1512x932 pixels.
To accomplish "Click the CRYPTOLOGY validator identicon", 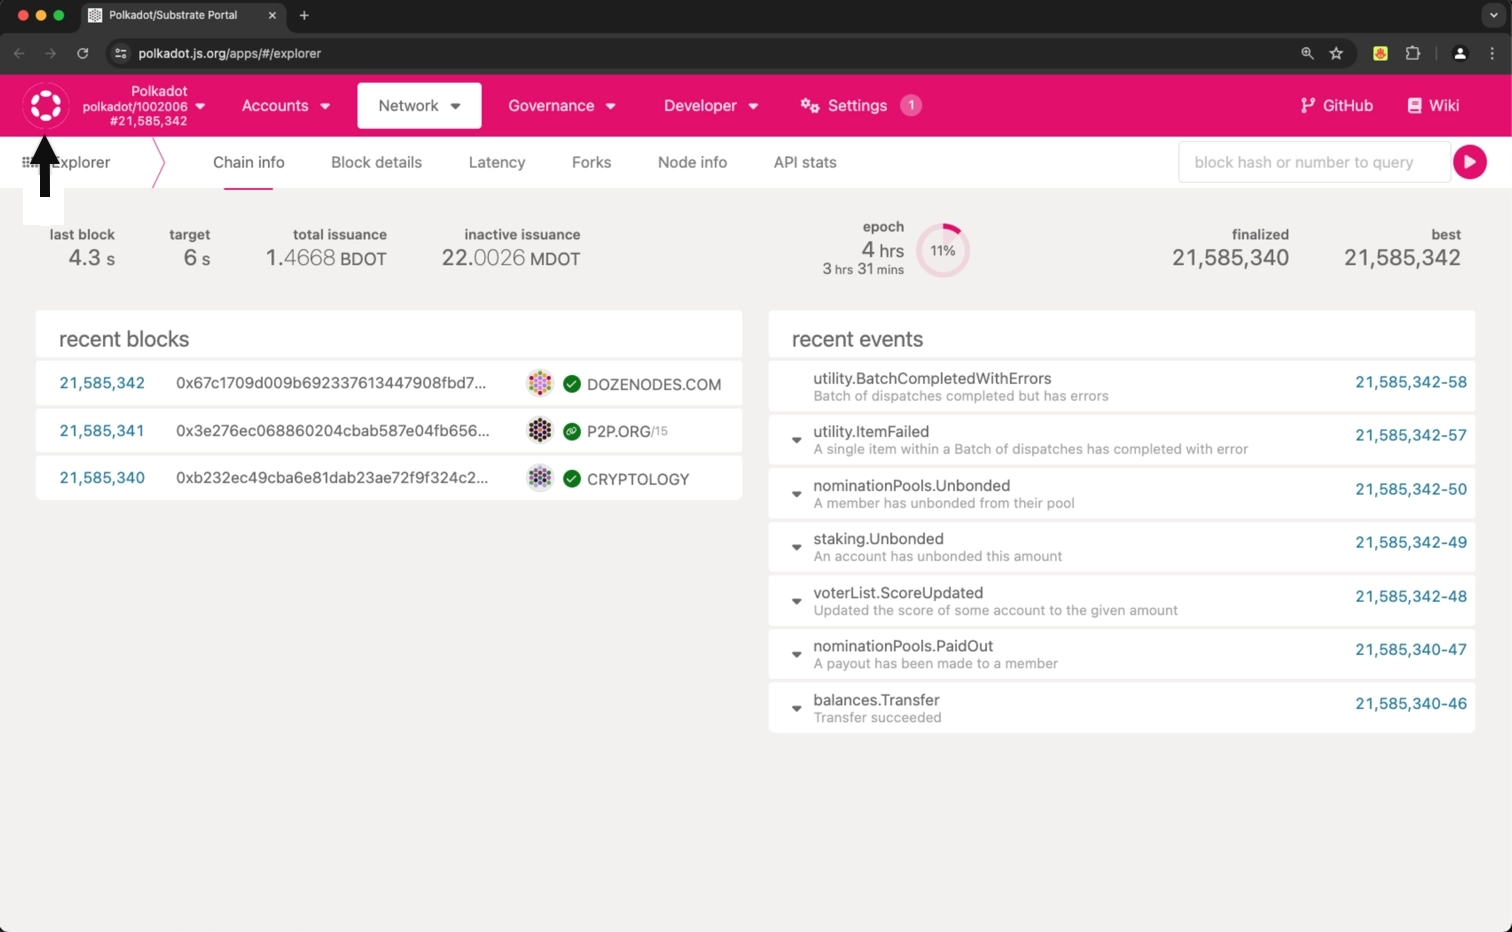I will pos(540,478).
